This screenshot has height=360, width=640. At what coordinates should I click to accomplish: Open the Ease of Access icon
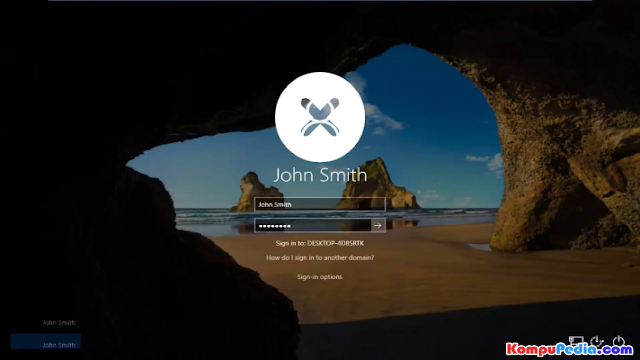coord(597,341)
